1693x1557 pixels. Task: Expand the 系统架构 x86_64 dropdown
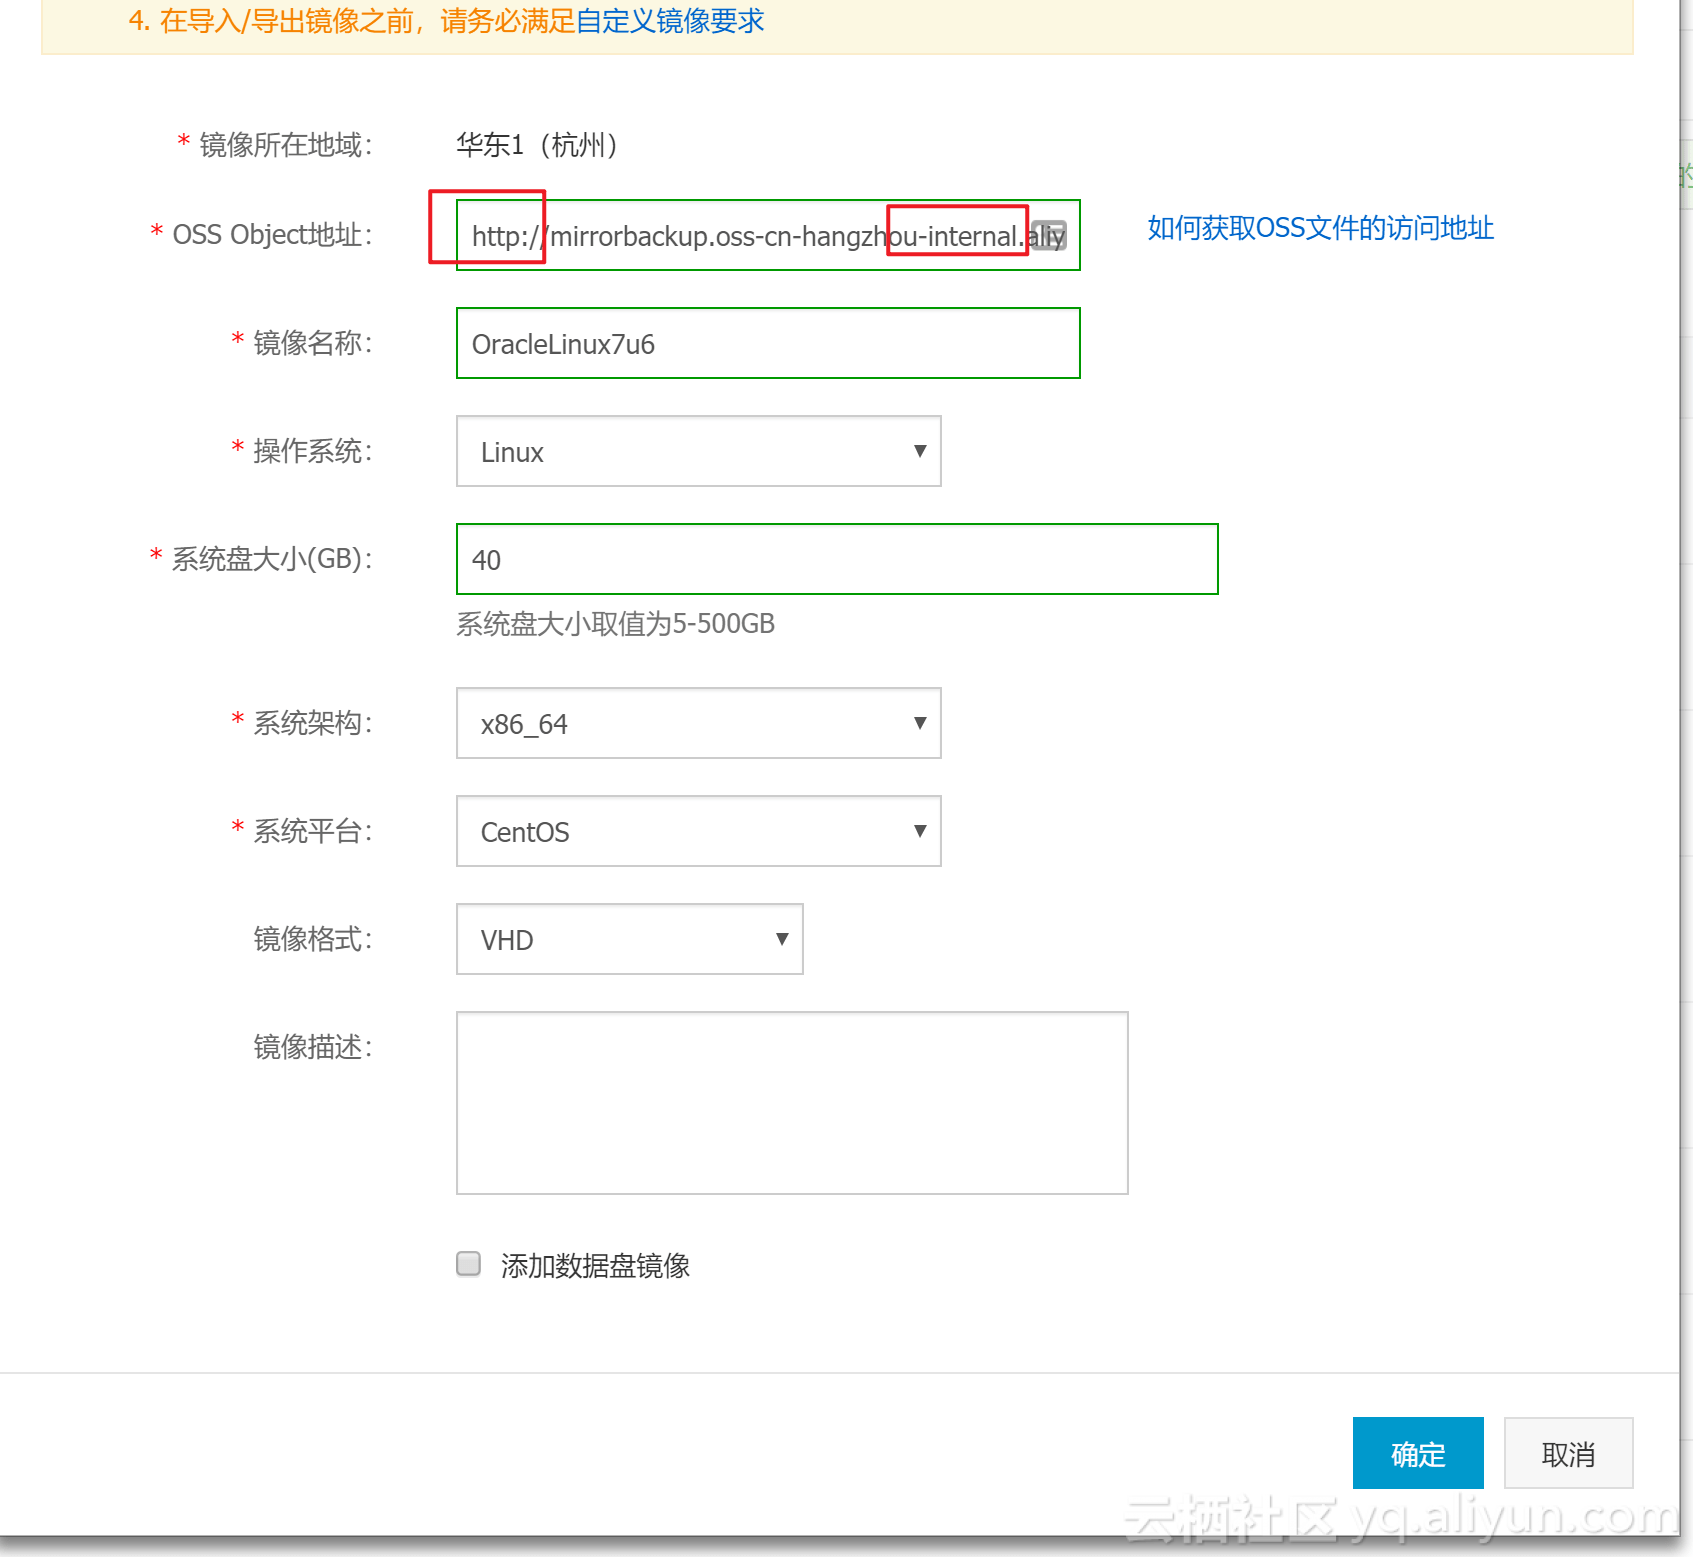pos(698,723)
